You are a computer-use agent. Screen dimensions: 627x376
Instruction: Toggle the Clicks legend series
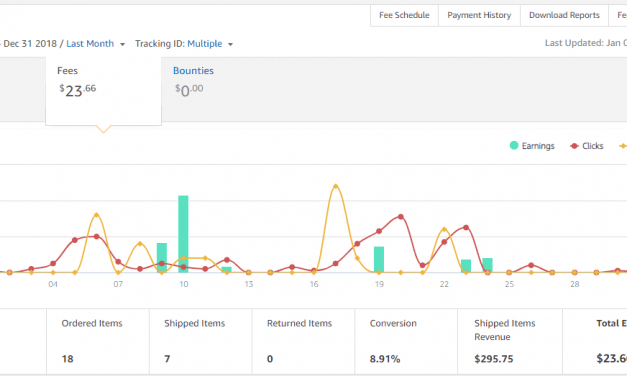tap(587, 146)
